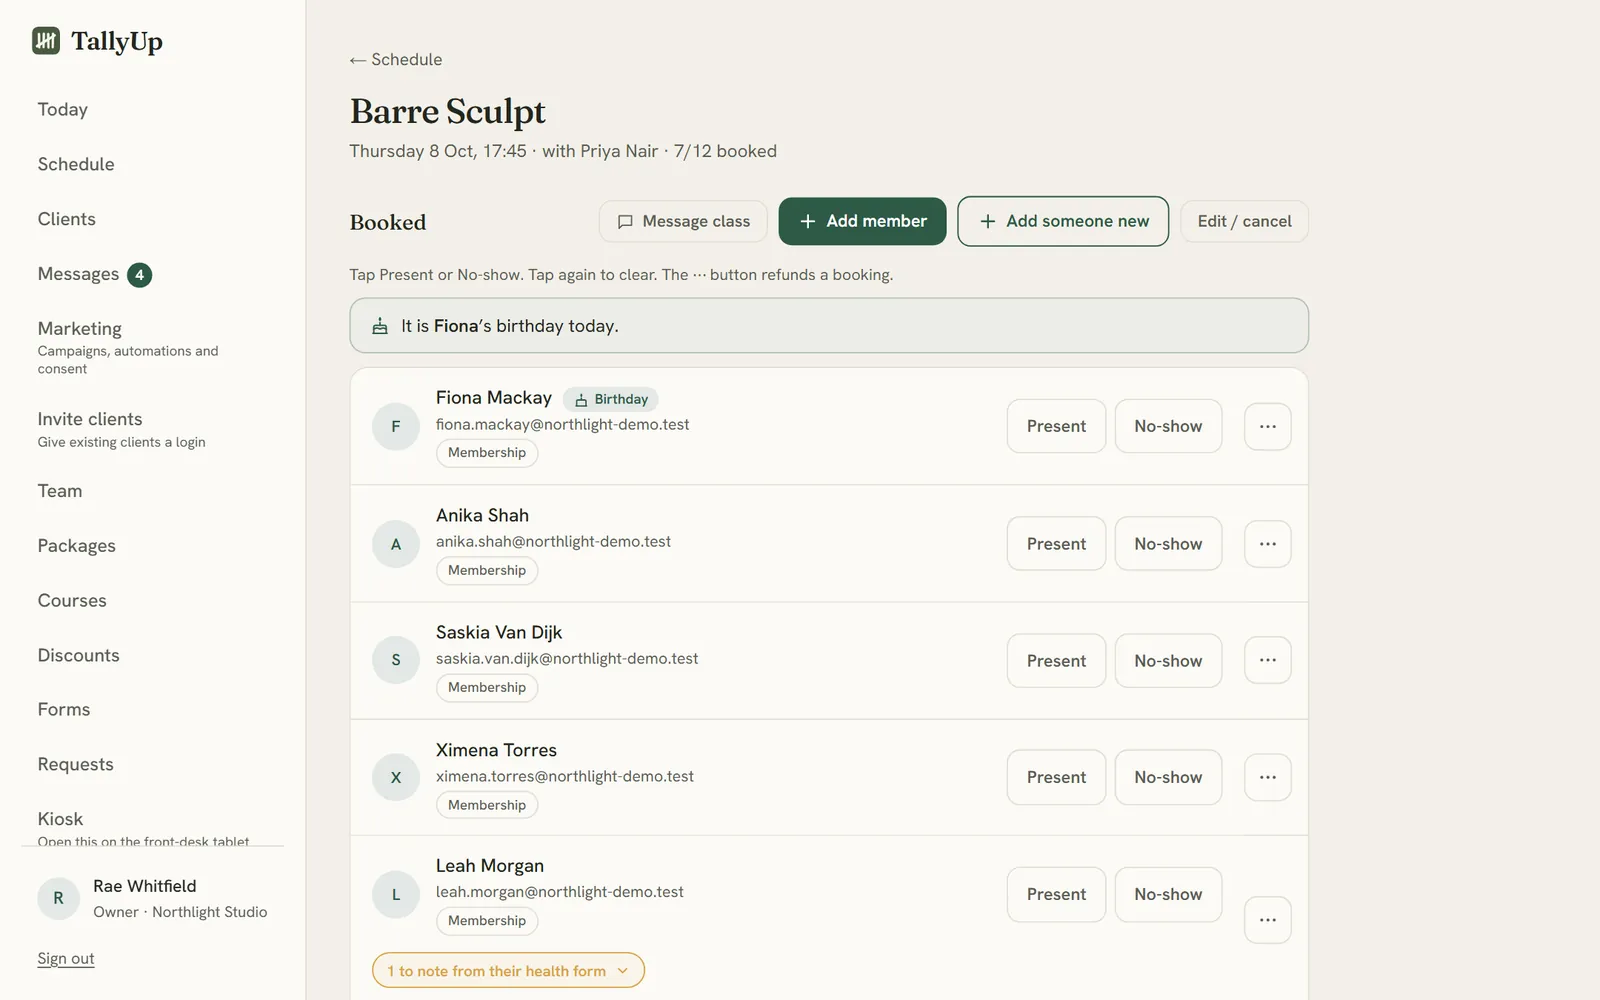Click Saskia Van Dijk's avatar S
1600x1000 pixels.
[x=396, y=660]
